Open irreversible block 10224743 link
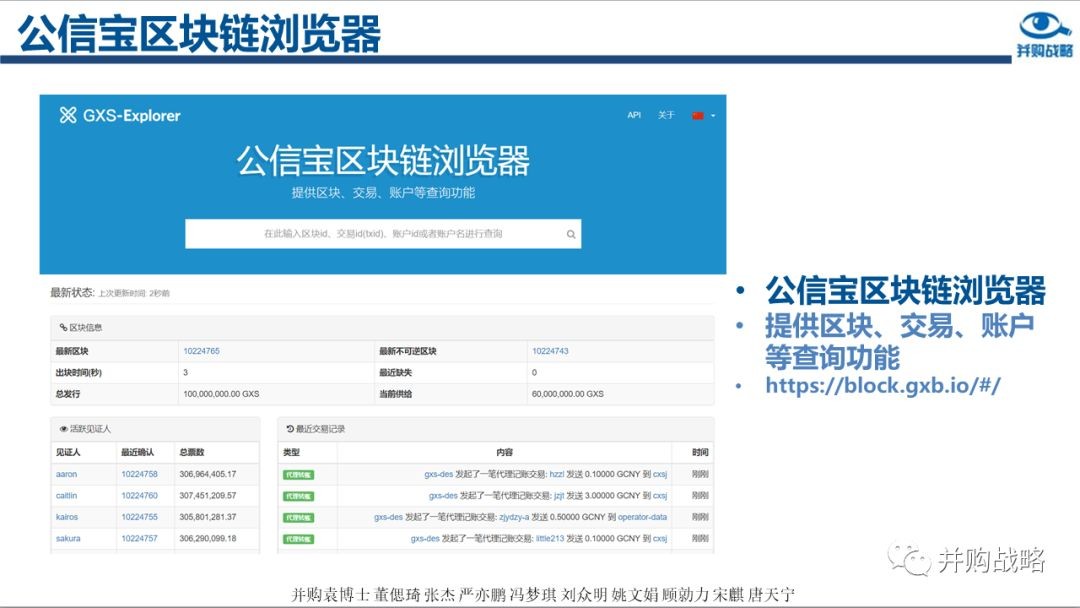1080x608 pixels. (x=550, y=351)
